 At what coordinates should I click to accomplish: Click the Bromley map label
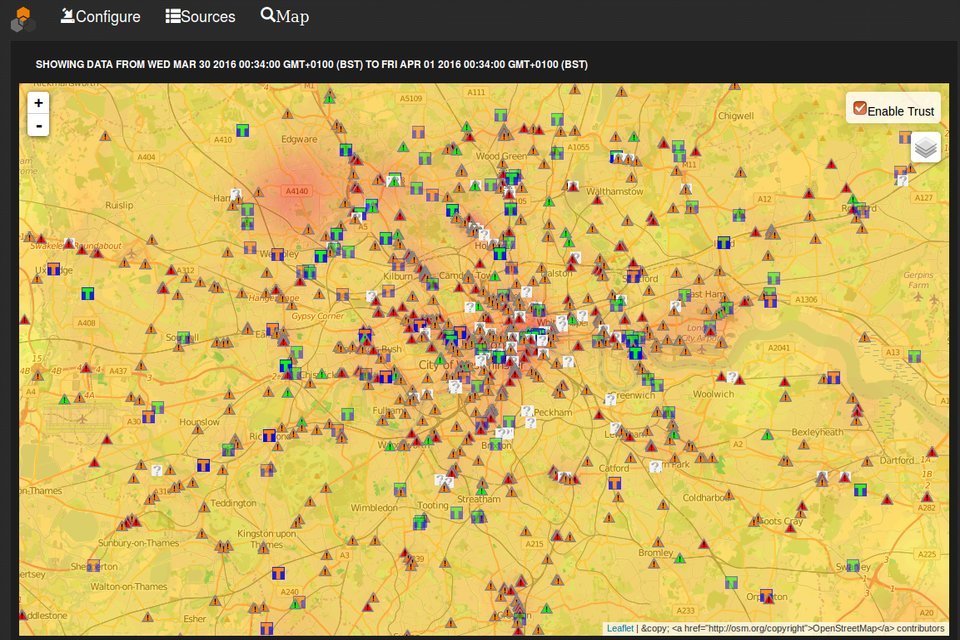pyautogui.click(x=656, y=552)
